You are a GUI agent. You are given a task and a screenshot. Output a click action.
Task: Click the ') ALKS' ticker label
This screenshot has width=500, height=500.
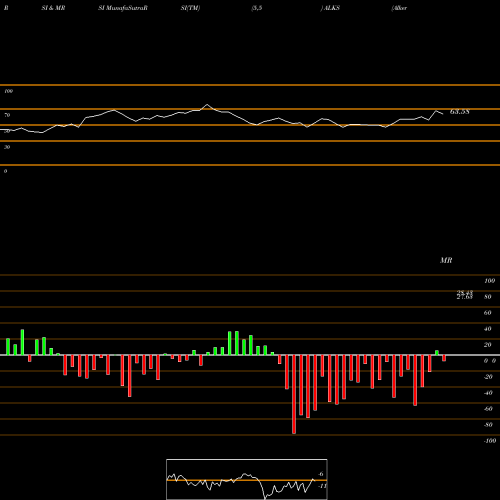pos(330,8)
